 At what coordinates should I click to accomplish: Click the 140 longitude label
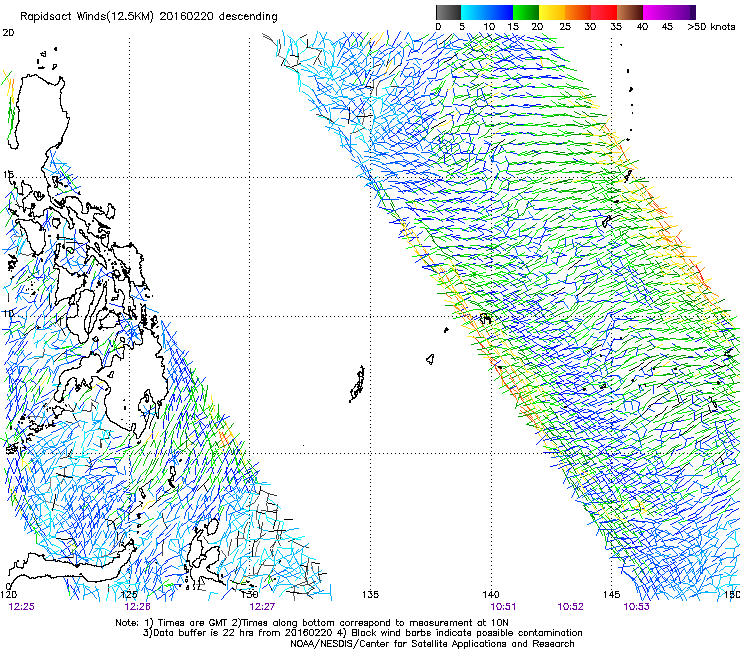[x=491, y=594]
